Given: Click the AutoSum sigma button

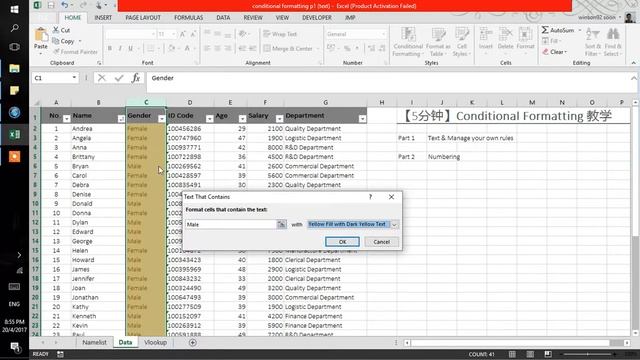Looking at the screenshot, I should (558, 30).
